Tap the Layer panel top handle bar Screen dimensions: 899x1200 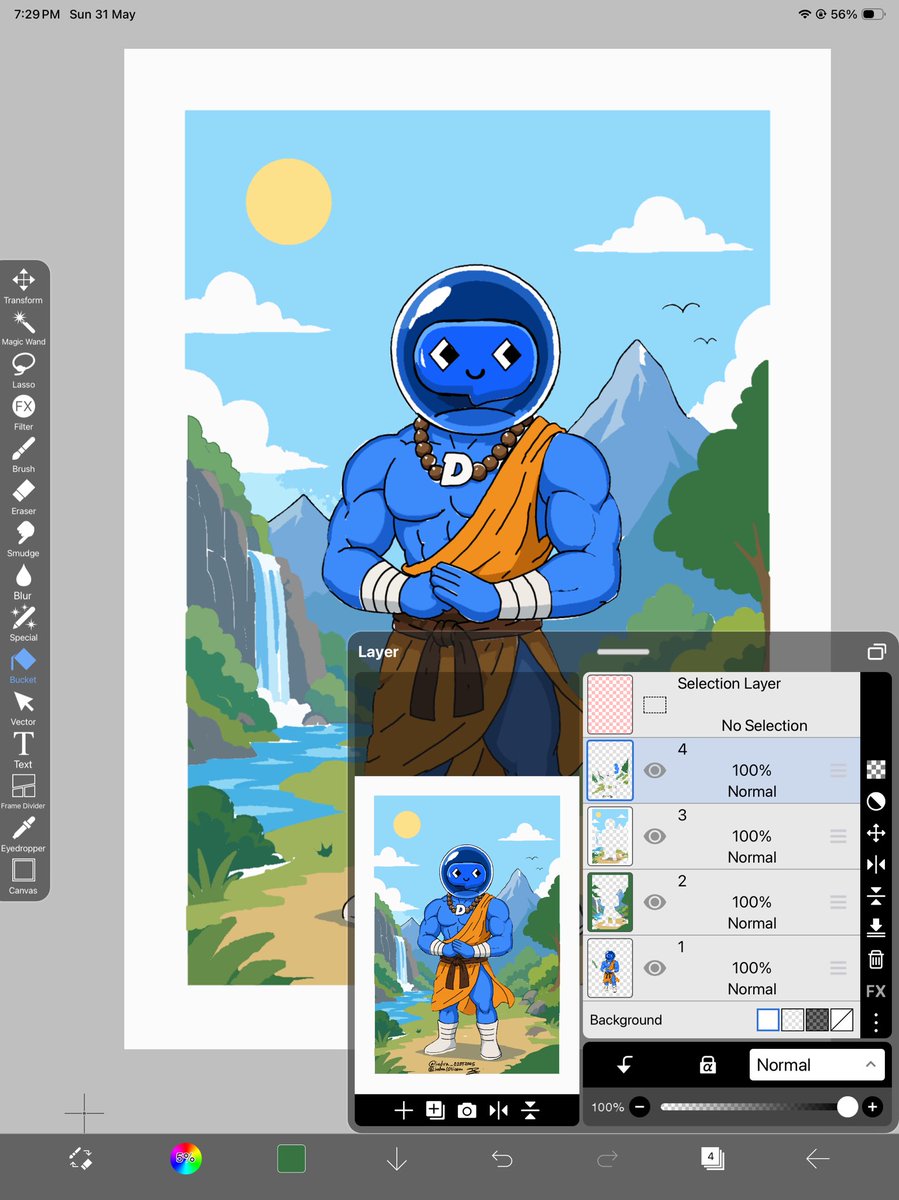coord(623,652)
